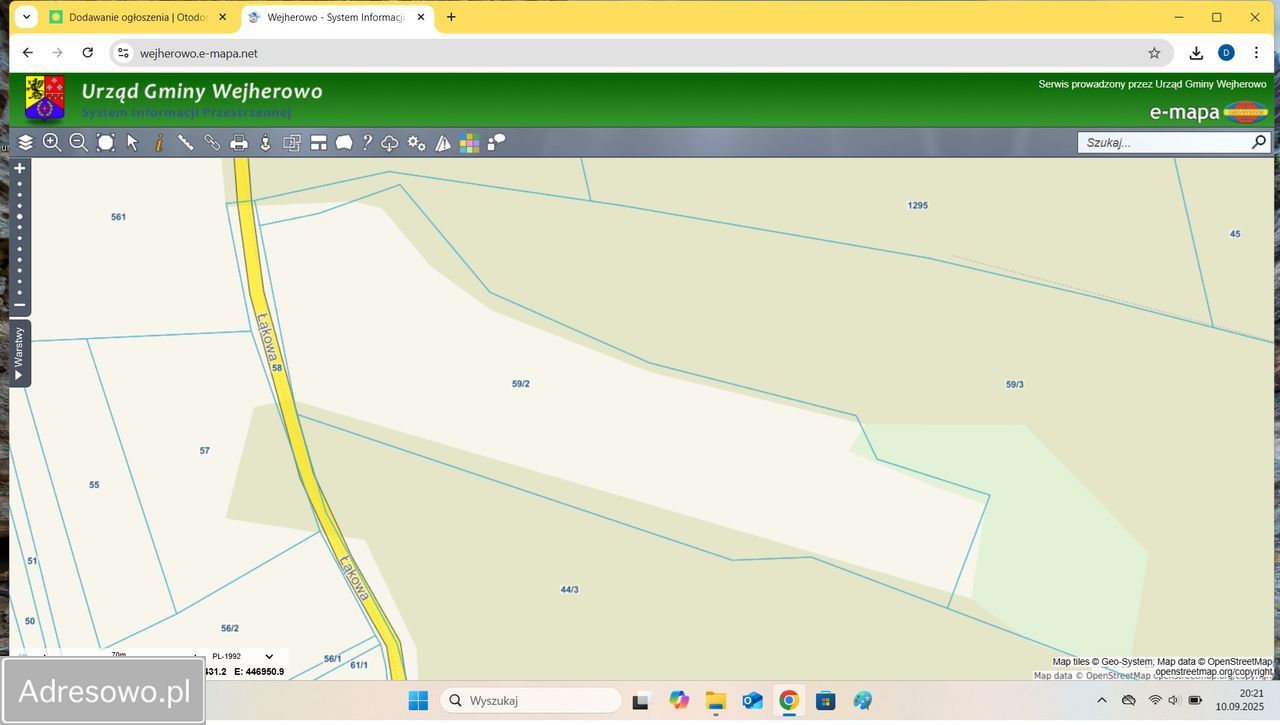Open the colored grid palette icon
Image resolution: width=1280 pixels, height=725 pixels.
coord(469,143)
